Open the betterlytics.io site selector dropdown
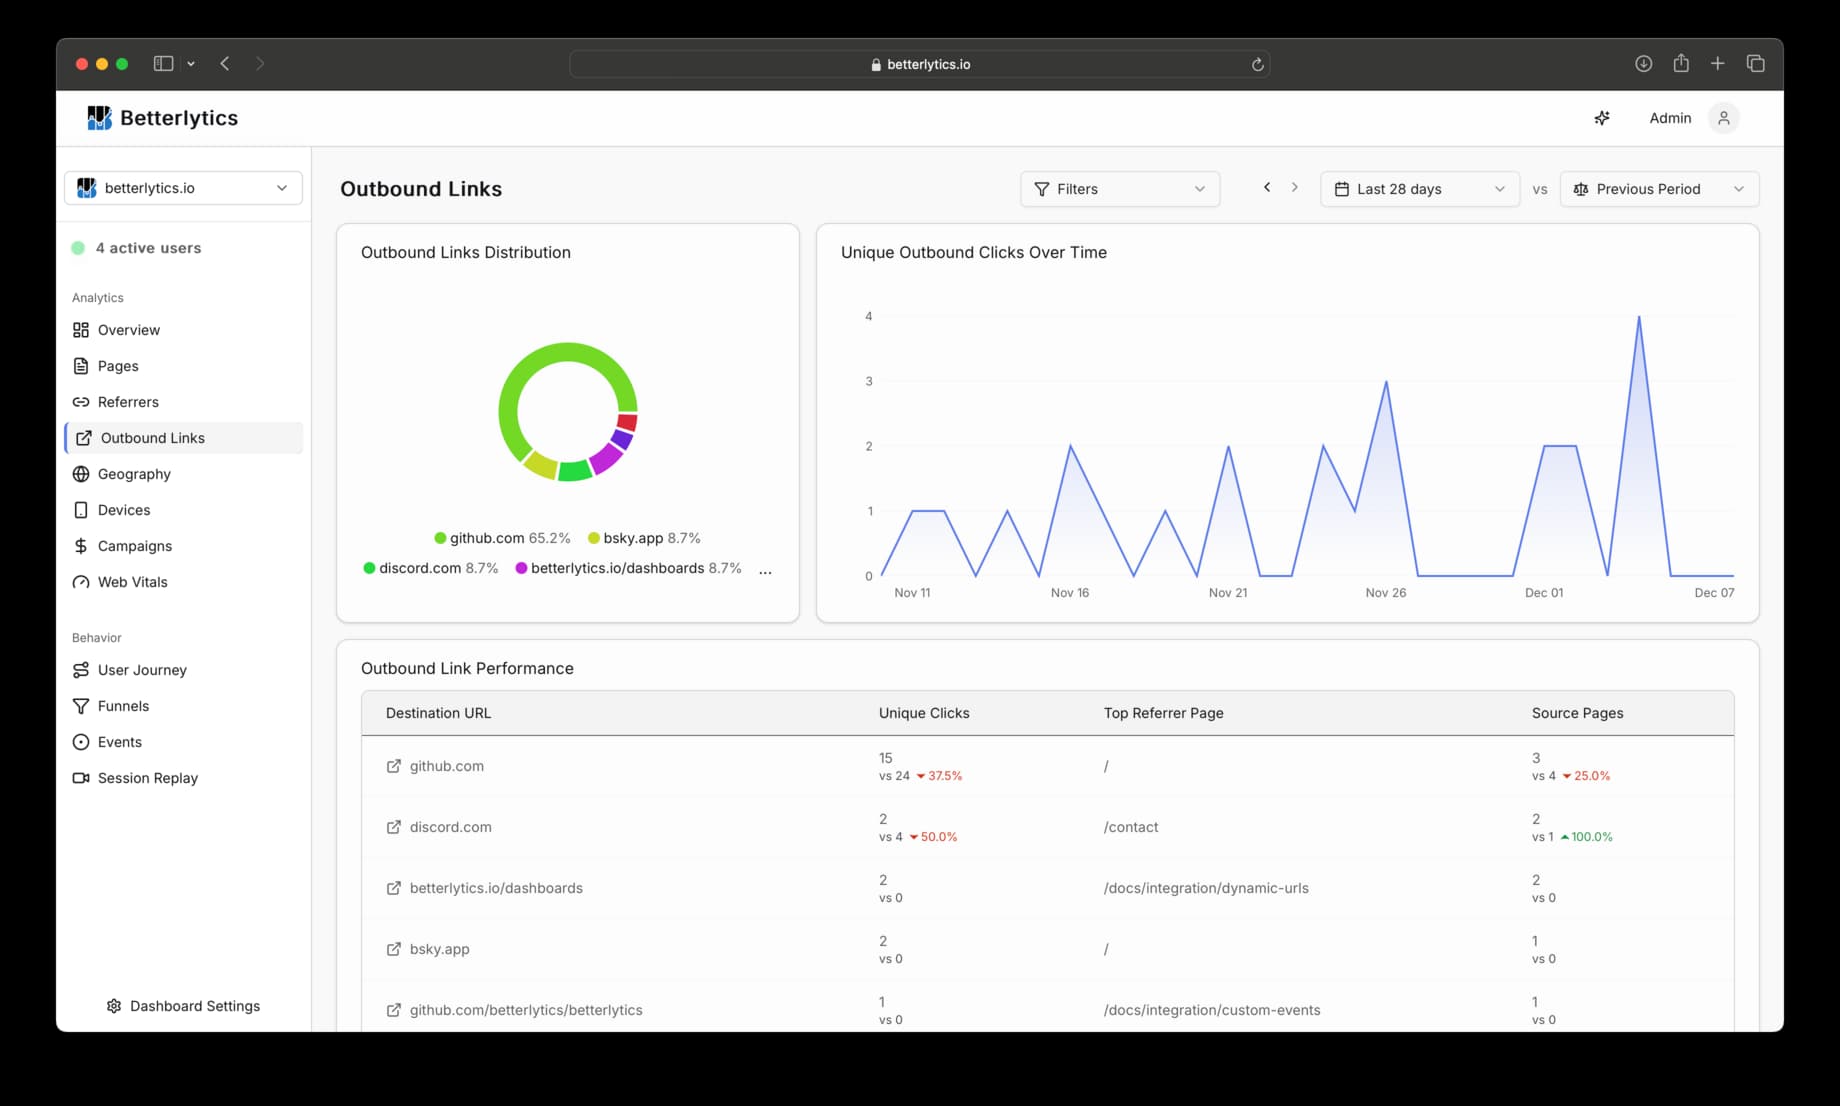1840x1106 pixels. click(182, 187)
